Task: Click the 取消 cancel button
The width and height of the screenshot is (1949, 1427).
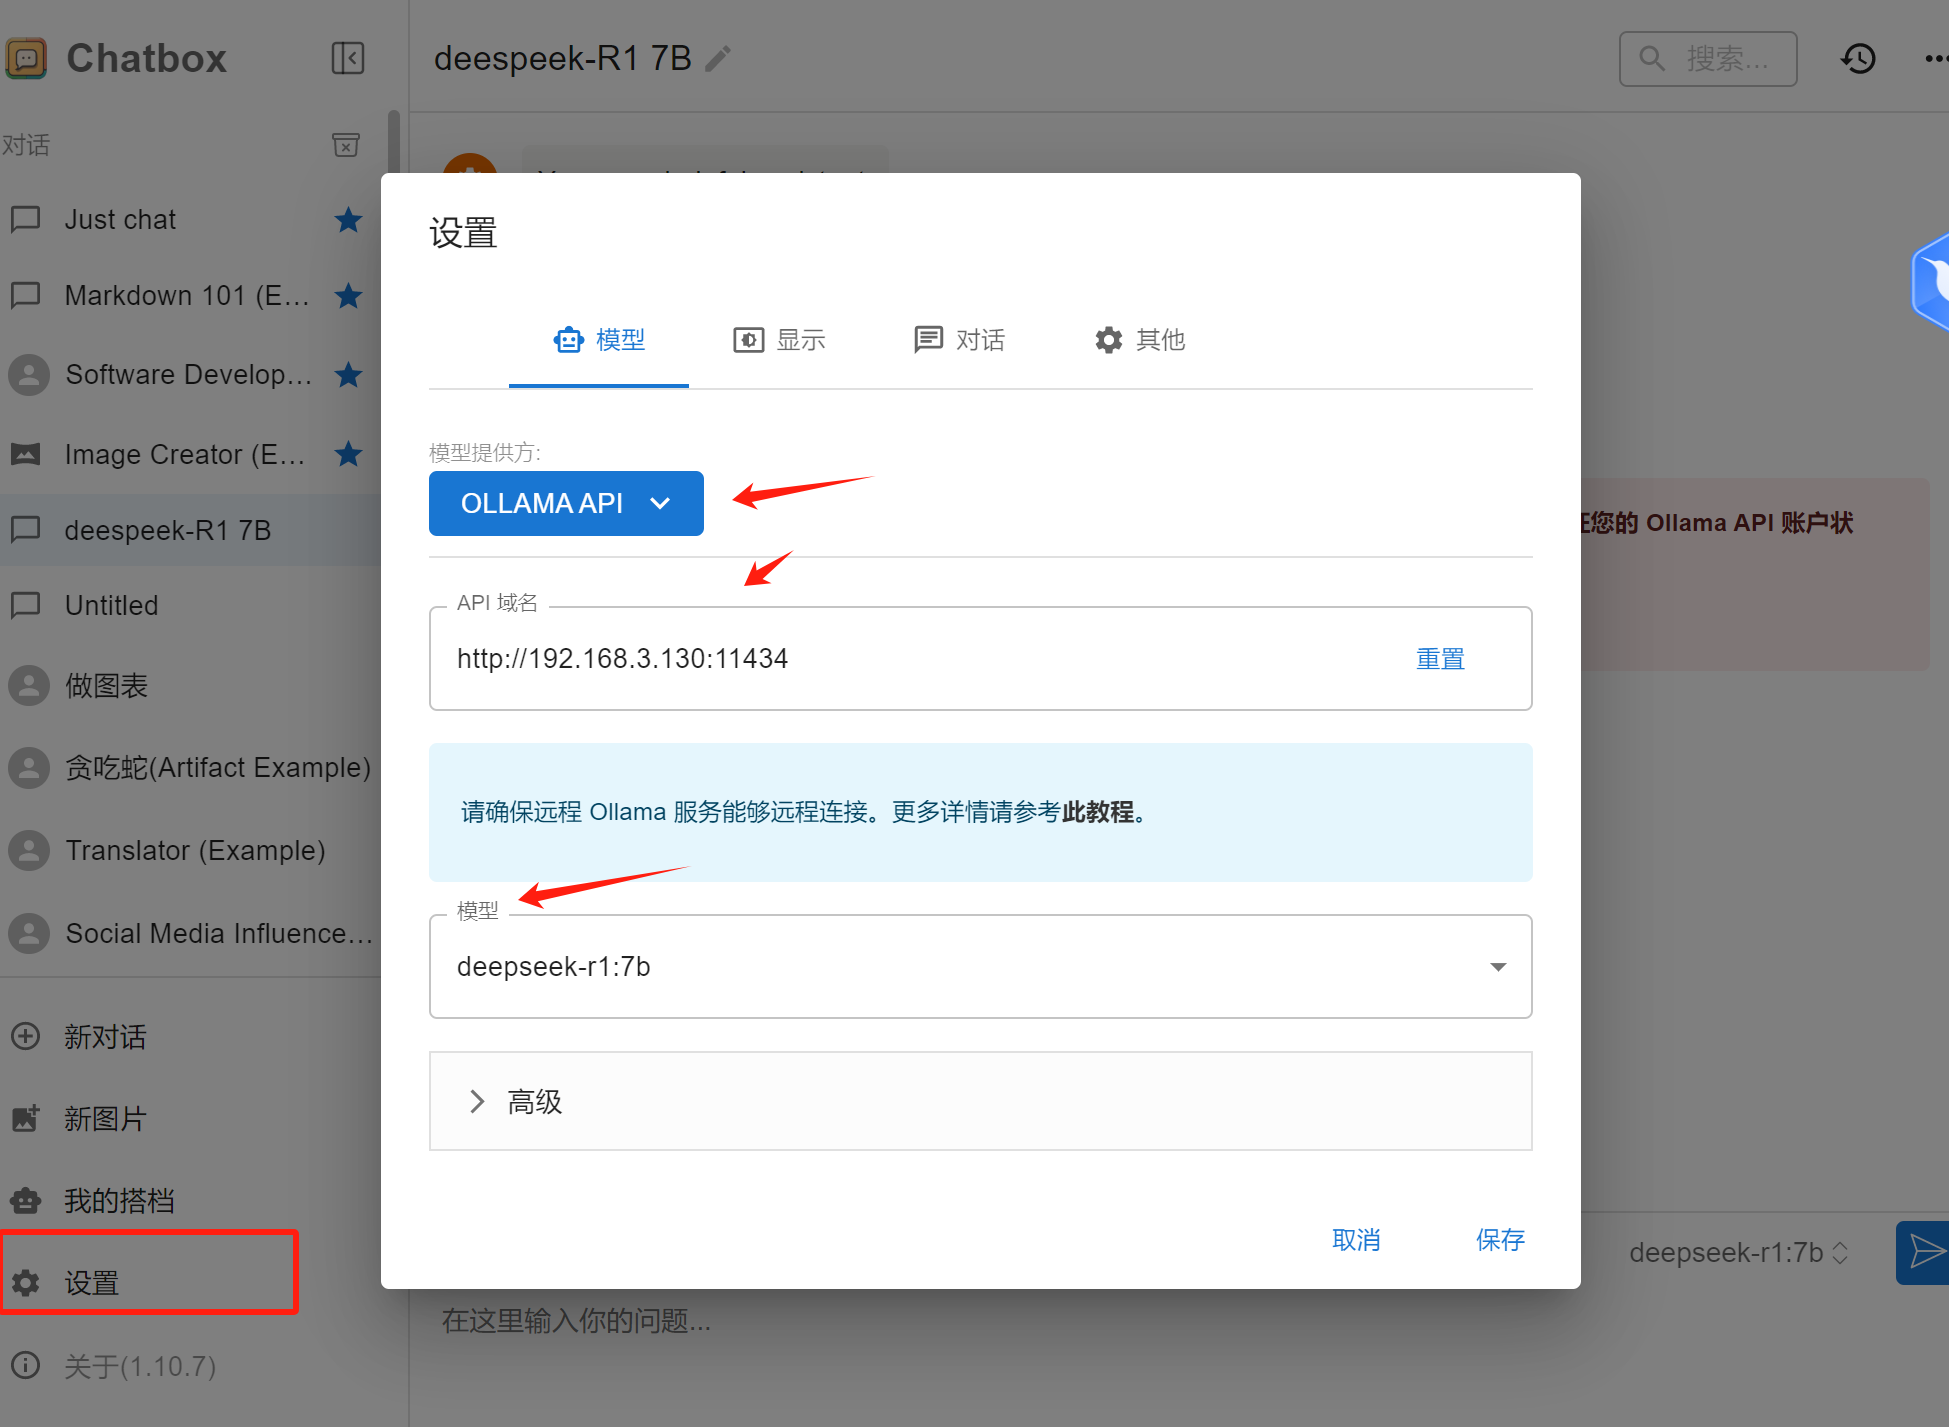Action: point(1356,1240)
